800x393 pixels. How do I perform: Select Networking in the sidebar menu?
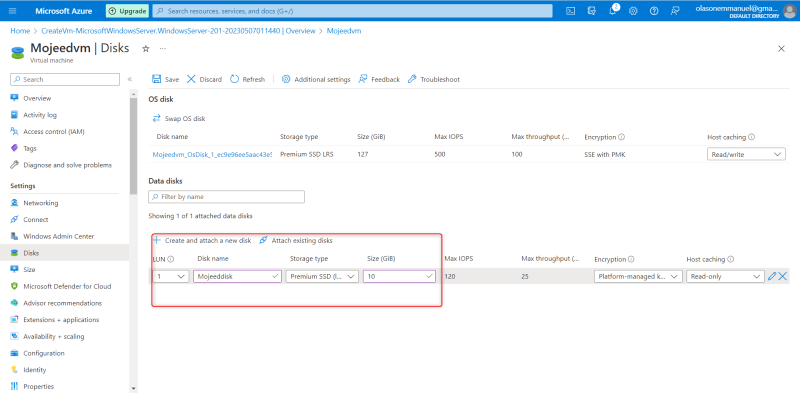40,203
